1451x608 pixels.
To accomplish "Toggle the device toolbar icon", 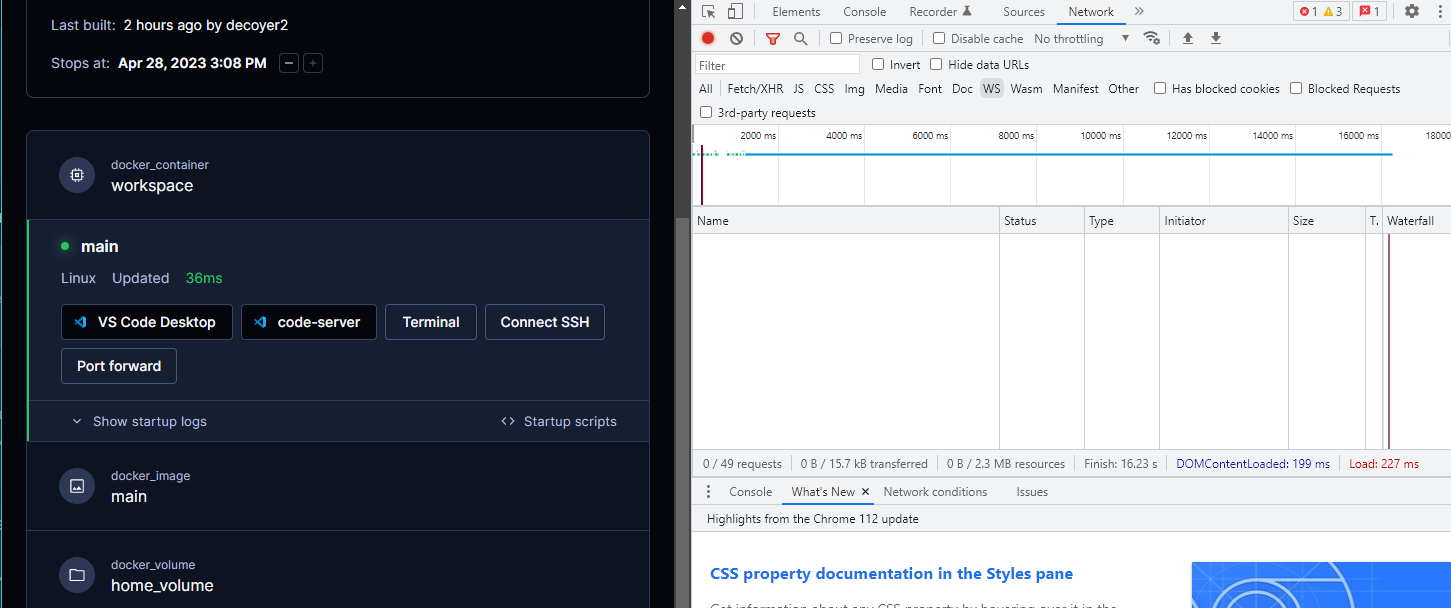I will pyautogui.click(x=735, y=12).
